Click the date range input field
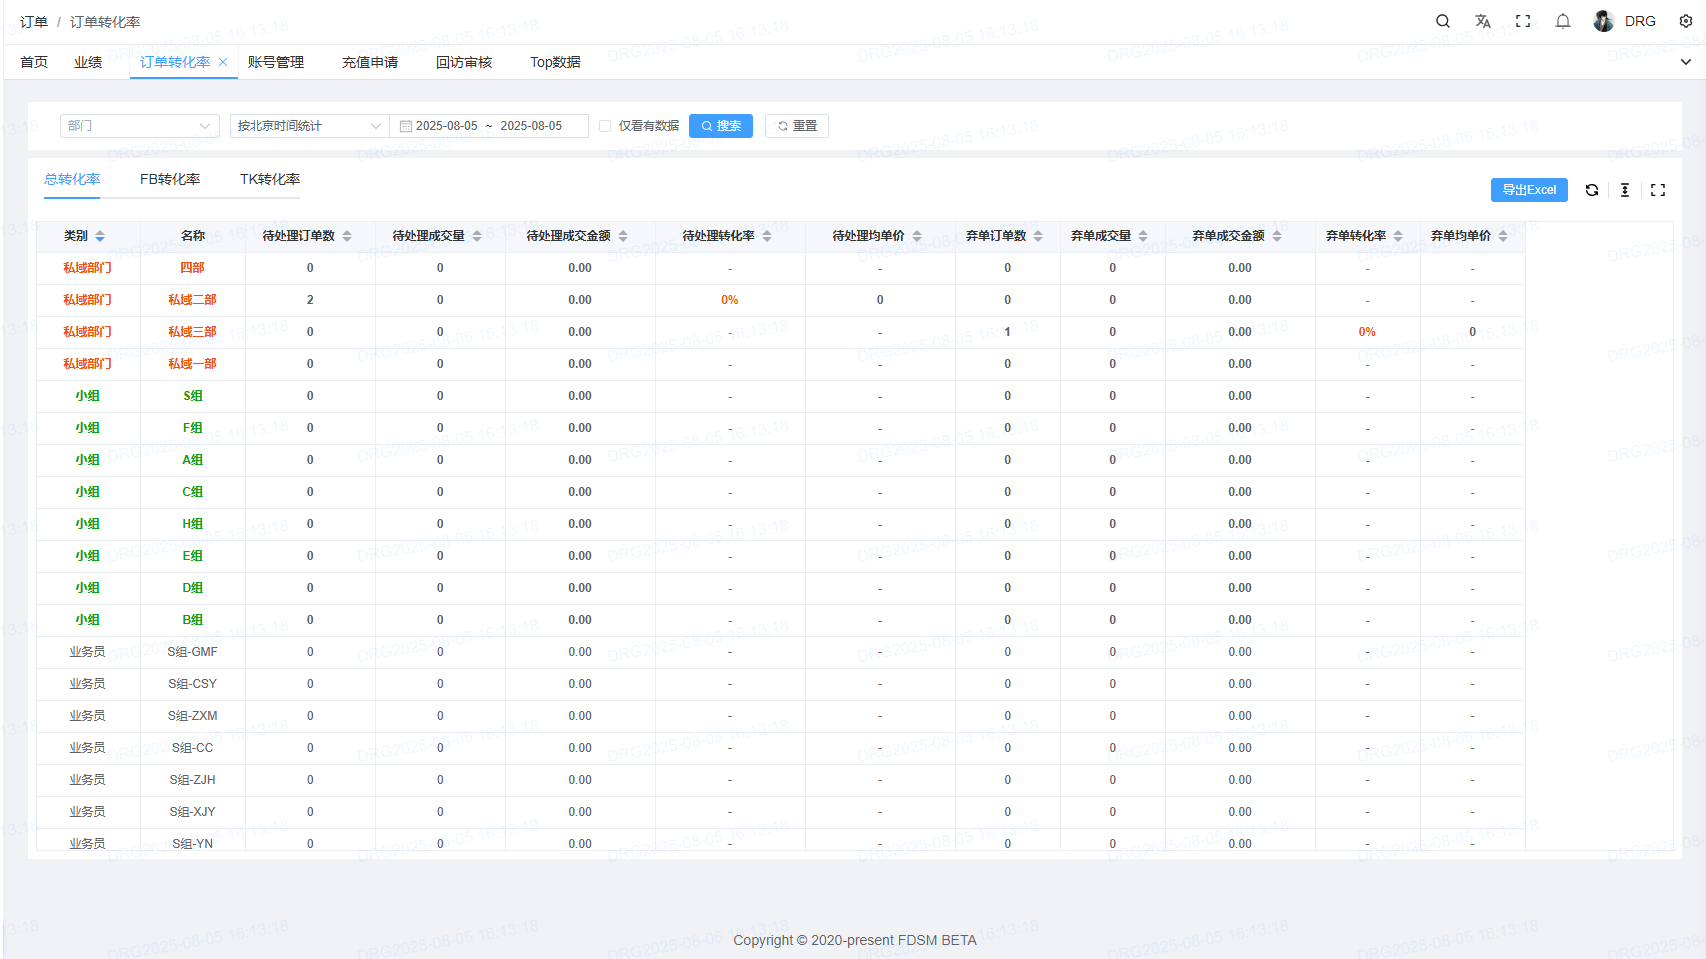 pos(489,126)
